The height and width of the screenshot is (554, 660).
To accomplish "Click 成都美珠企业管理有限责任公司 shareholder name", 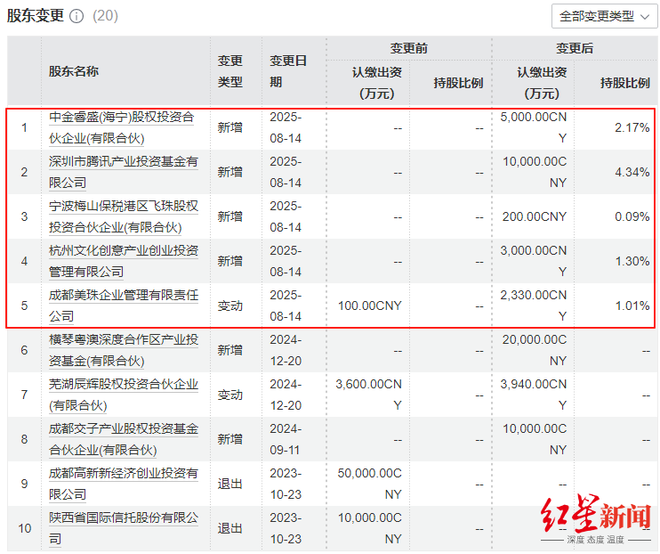I will pos(122,305).
